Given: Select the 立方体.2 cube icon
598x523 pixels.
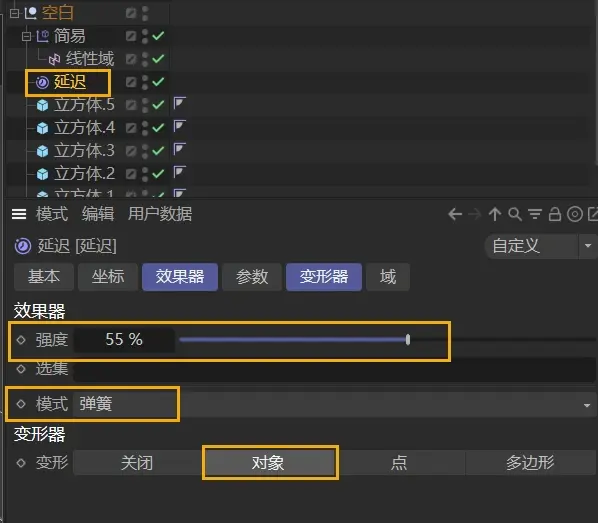Looking at the screenshot, I should [x=42, y=174].
